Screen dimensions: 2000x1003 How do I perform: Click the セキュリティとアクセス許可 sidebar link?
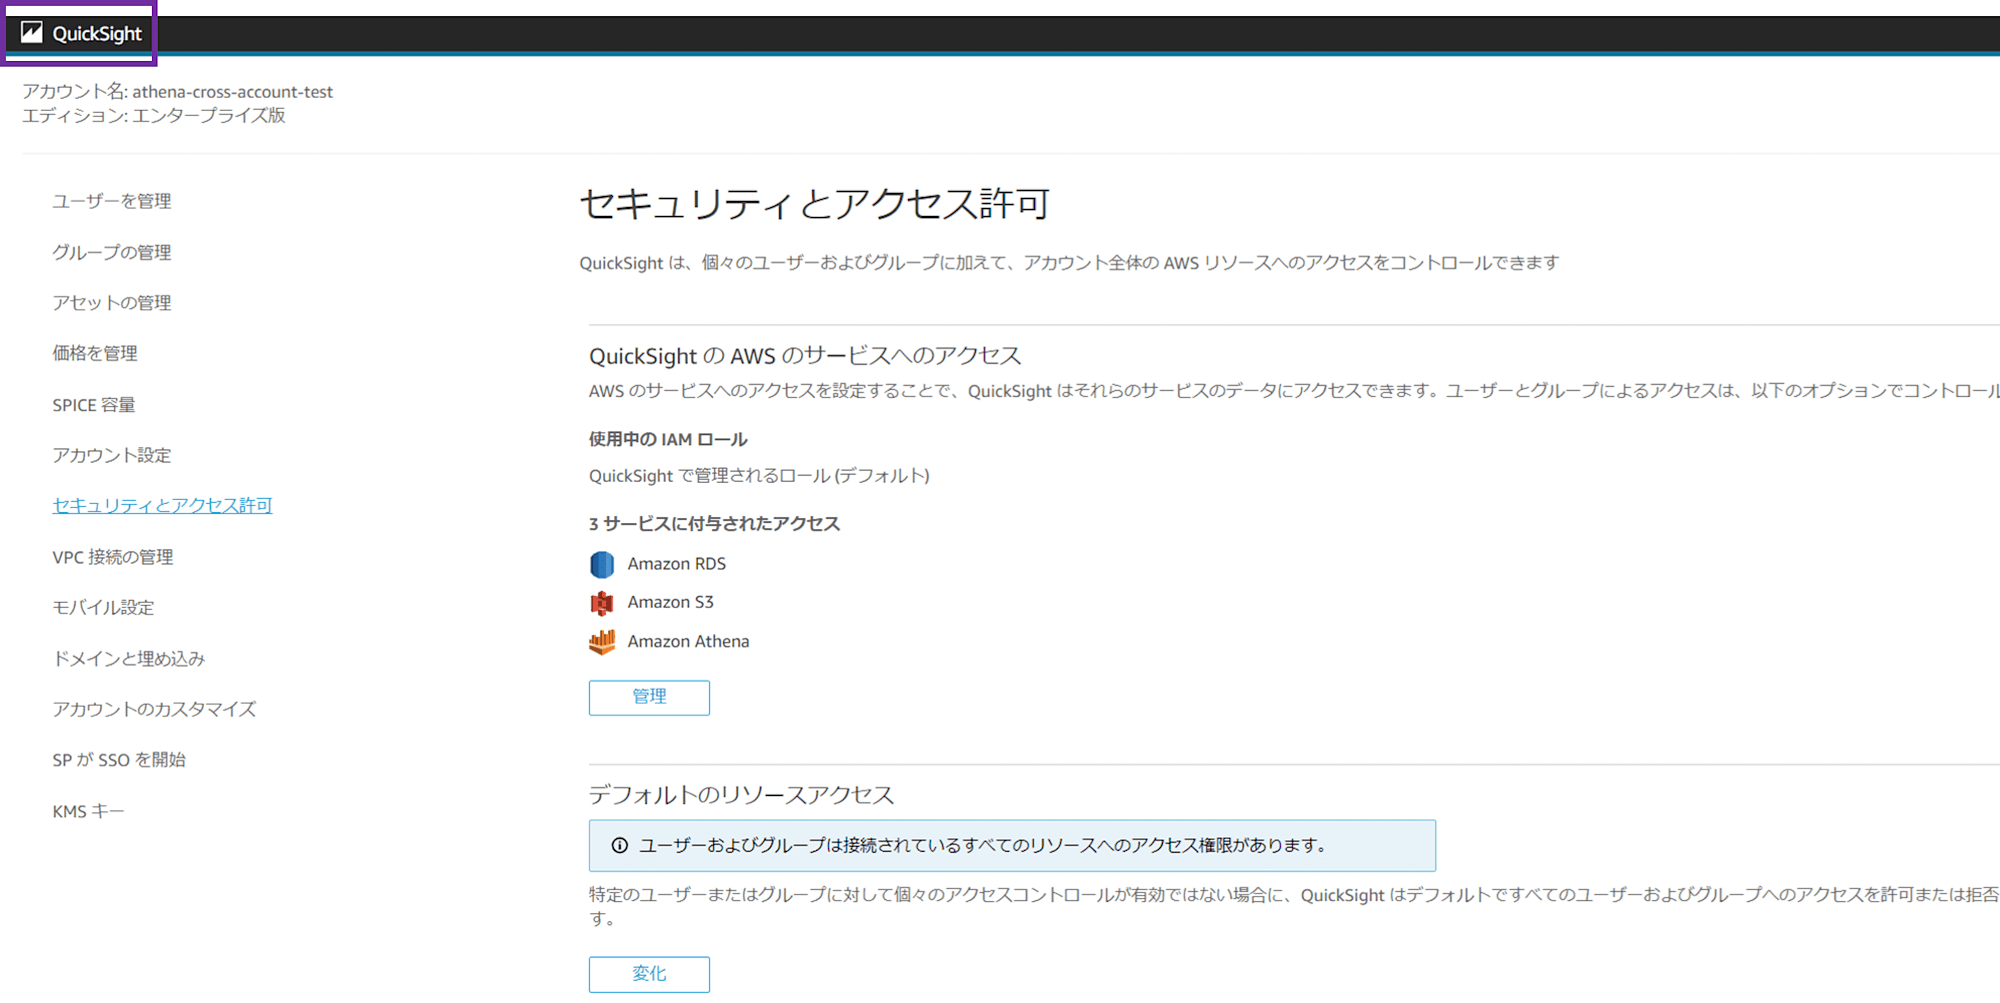(x=162, y=506)
